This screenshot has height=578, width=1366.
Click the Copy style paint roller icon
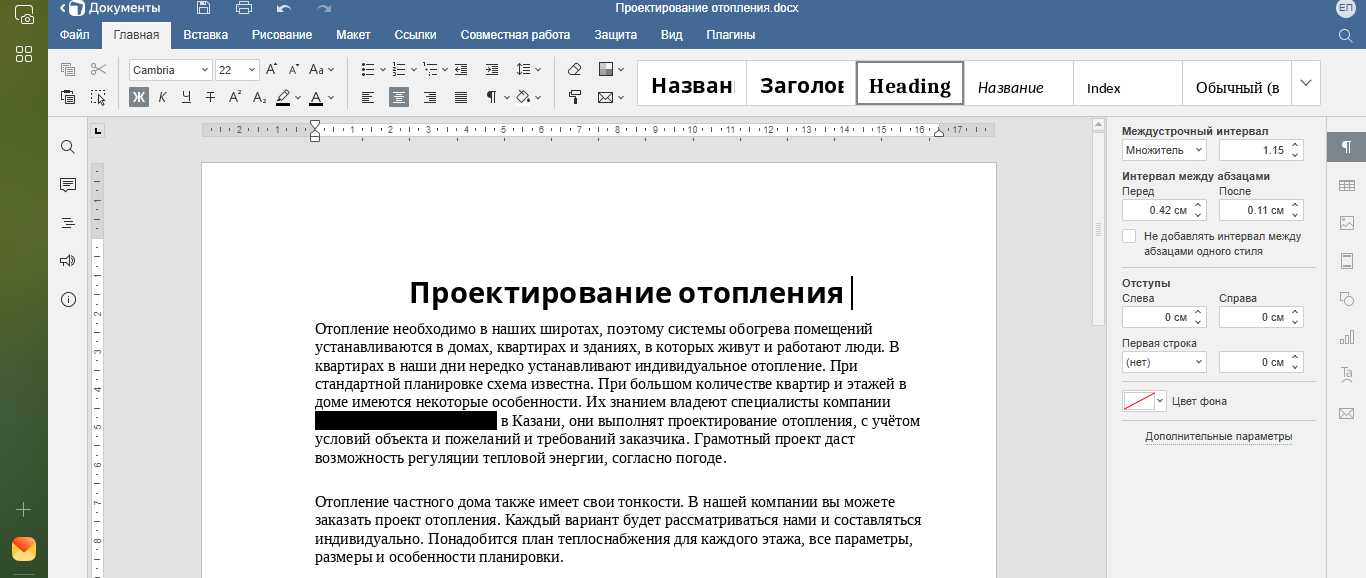(574, 97)
